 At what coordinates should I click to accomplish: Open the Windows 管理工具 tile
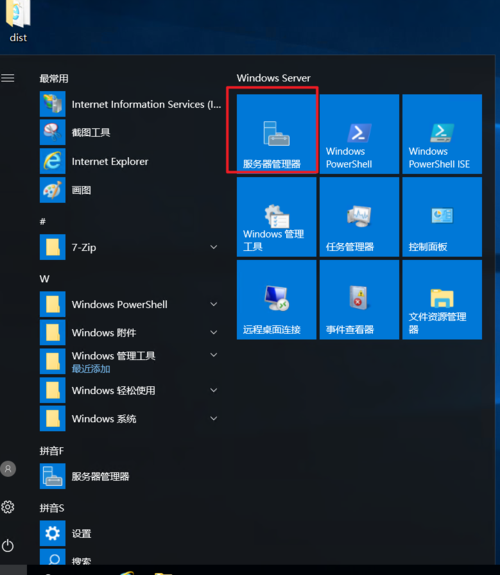point(277,217)
